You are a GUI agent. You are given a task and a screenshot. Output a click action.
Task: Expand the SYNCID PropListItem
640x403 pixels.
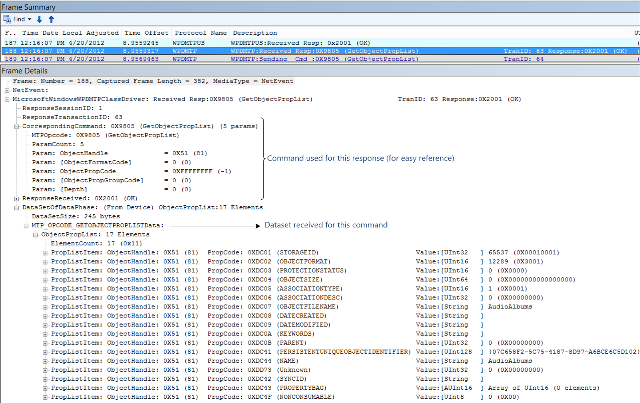tap(45, 379)
